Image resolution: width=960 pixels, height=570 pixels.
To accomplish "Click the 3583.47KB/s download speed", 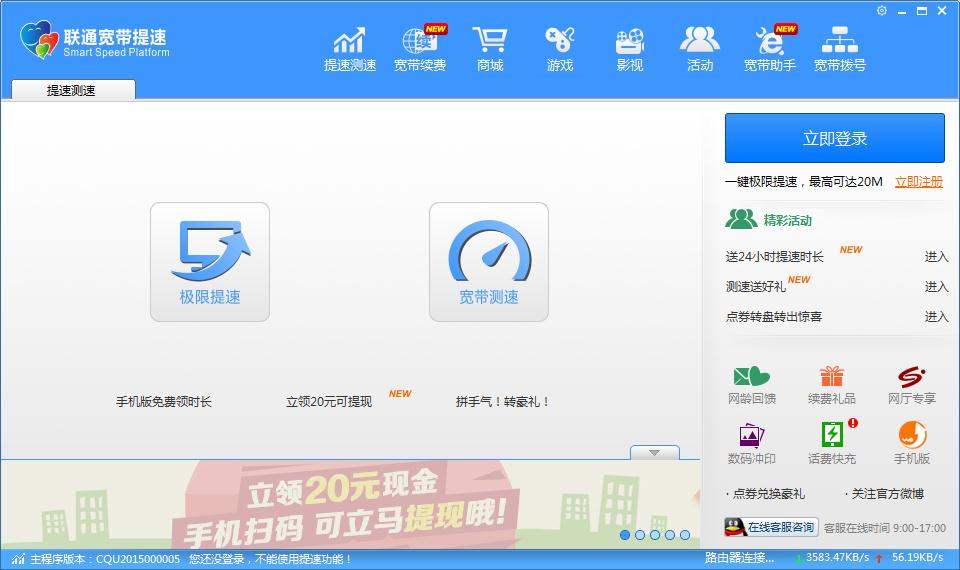I will [837, 558].
